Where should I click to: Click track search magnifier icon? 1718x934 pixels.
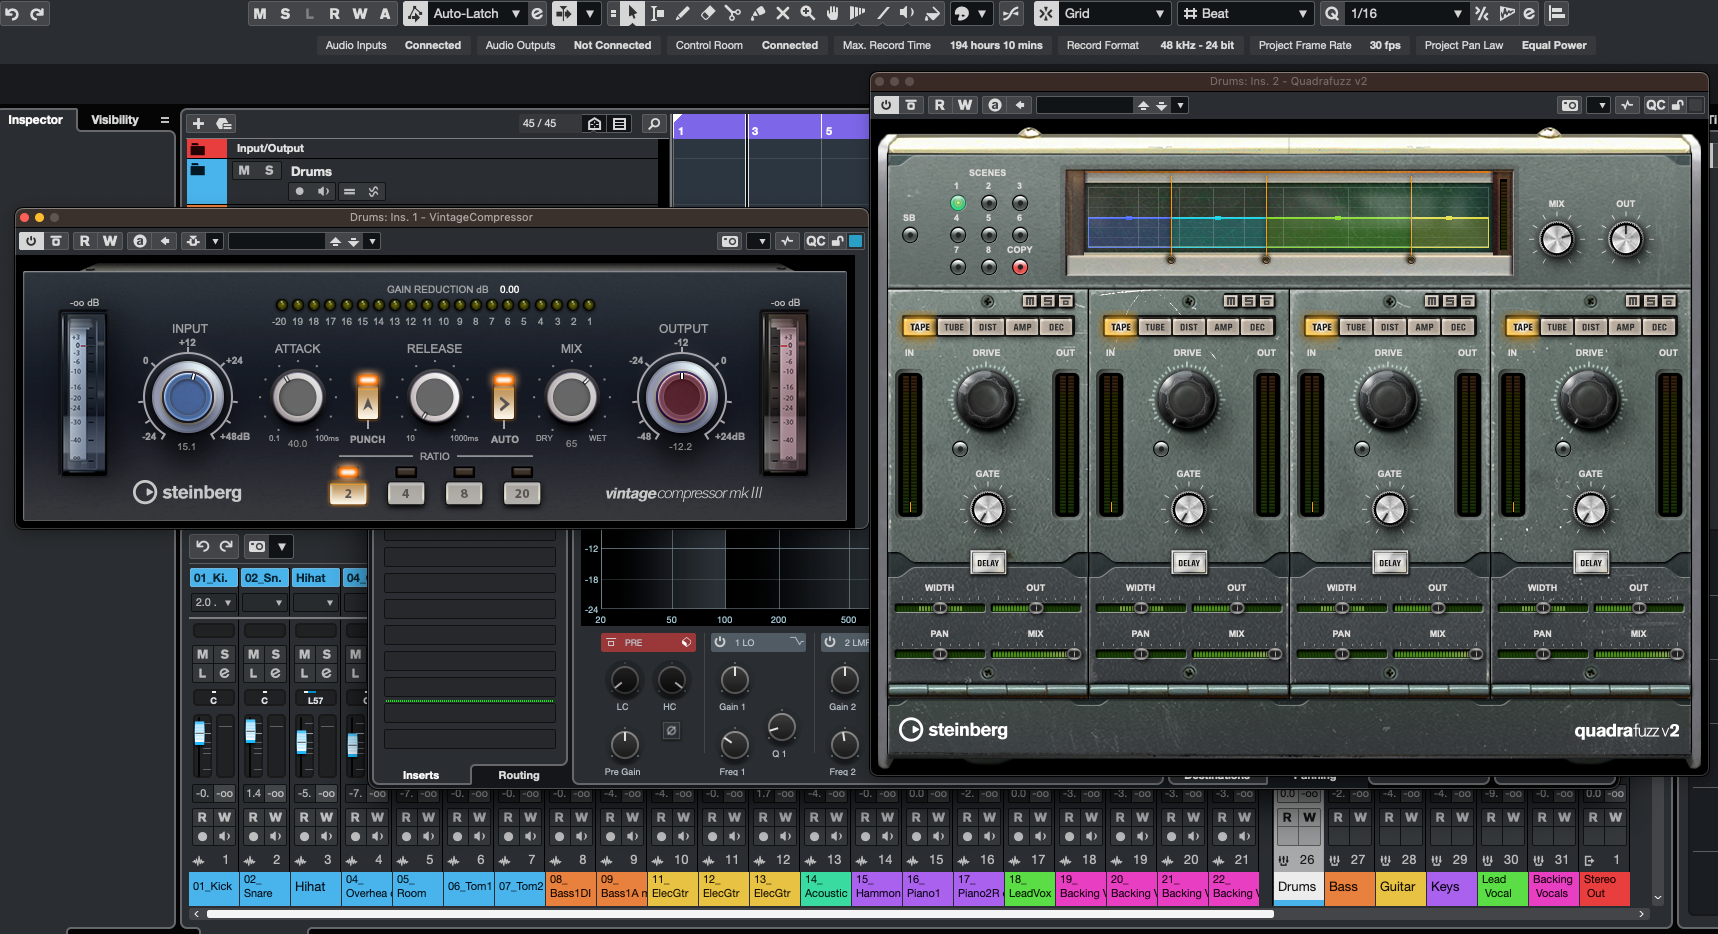tap(654, 123)
